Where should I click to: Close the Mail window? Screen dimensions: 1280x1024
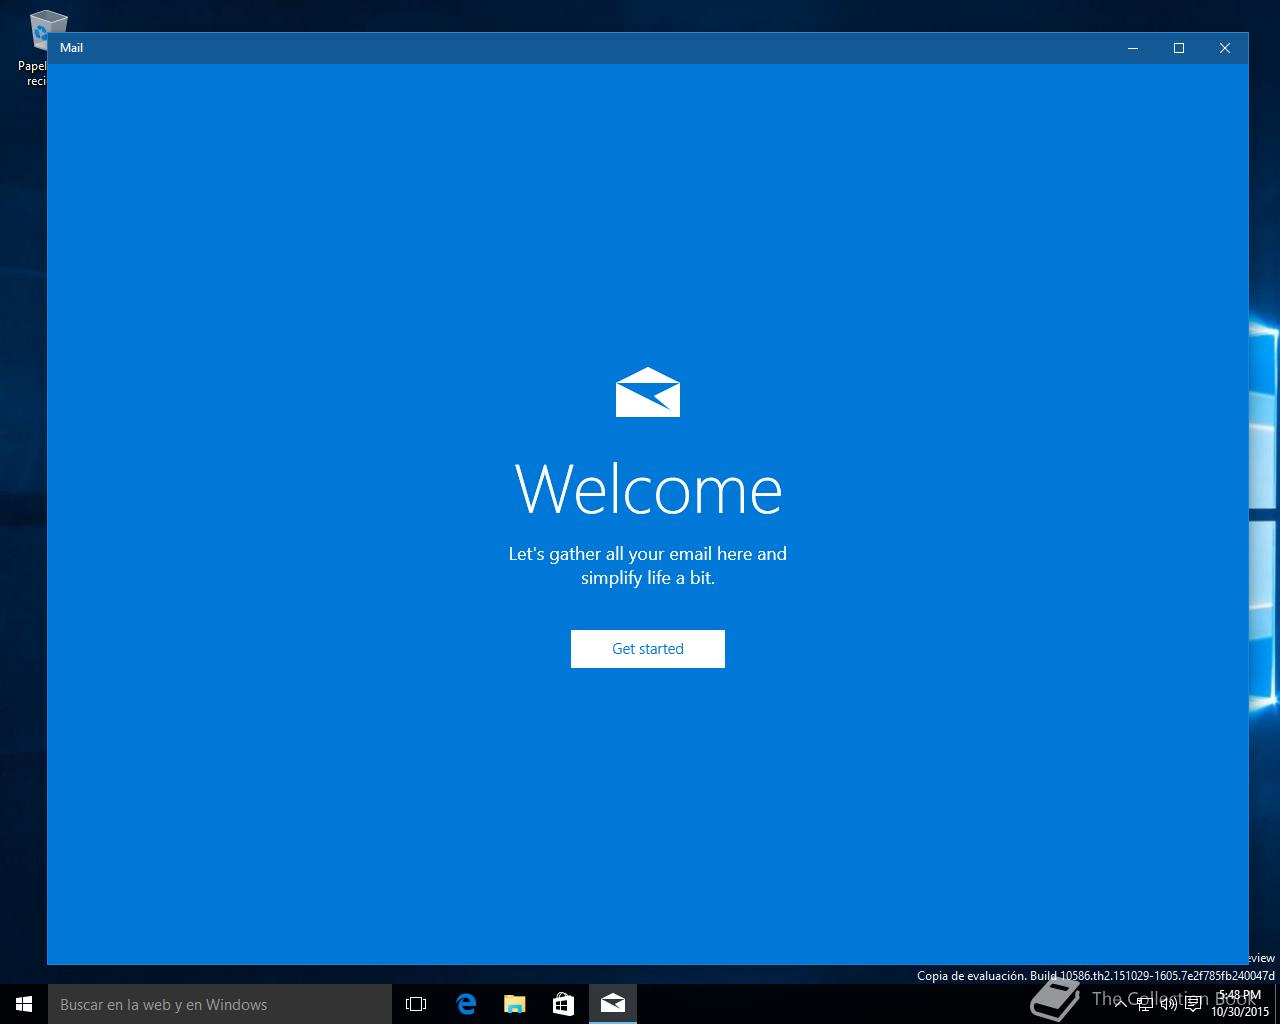(1225, 48)
